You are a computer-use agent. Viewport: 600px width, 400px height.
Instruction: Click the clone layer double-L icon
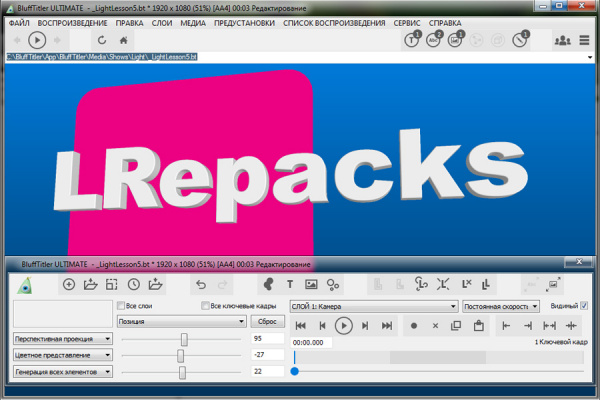[x=486, y=284]
